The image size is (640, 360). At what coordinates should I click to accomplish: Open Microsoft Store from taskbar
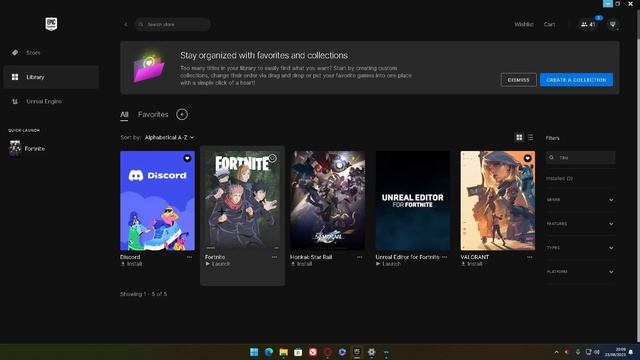point(298,352)
